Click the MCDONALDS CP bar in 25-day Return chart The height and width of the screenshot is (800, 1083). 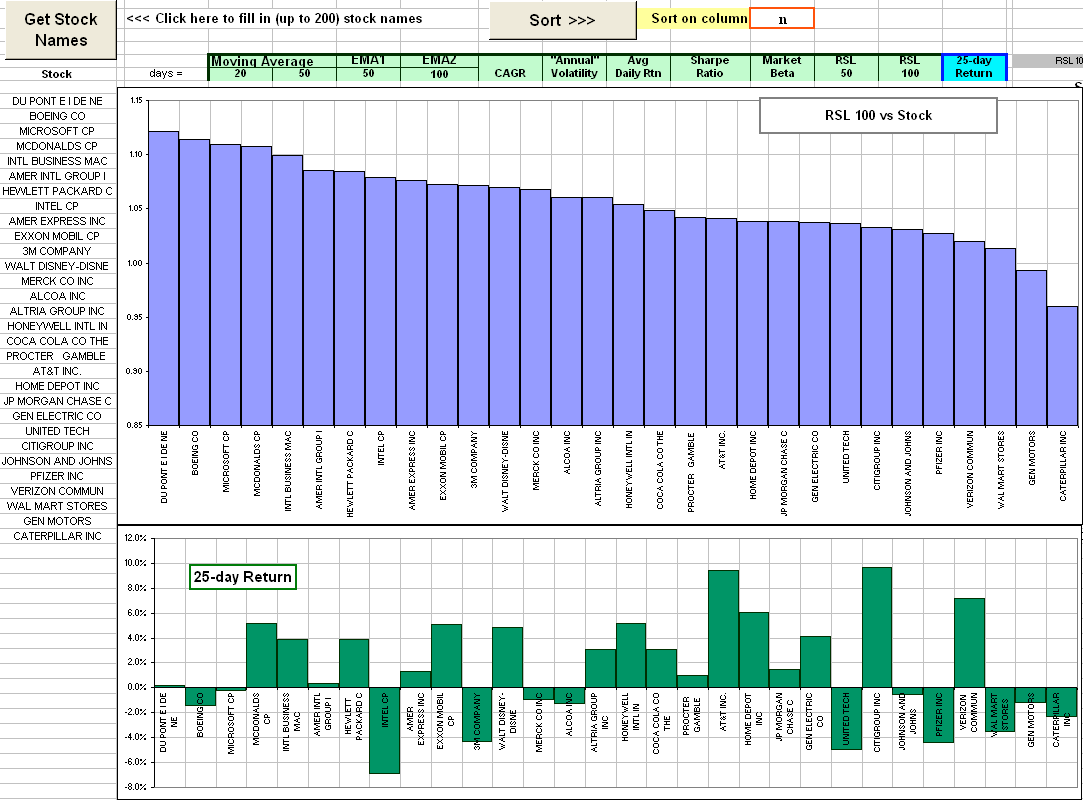[x=261, y=656]
